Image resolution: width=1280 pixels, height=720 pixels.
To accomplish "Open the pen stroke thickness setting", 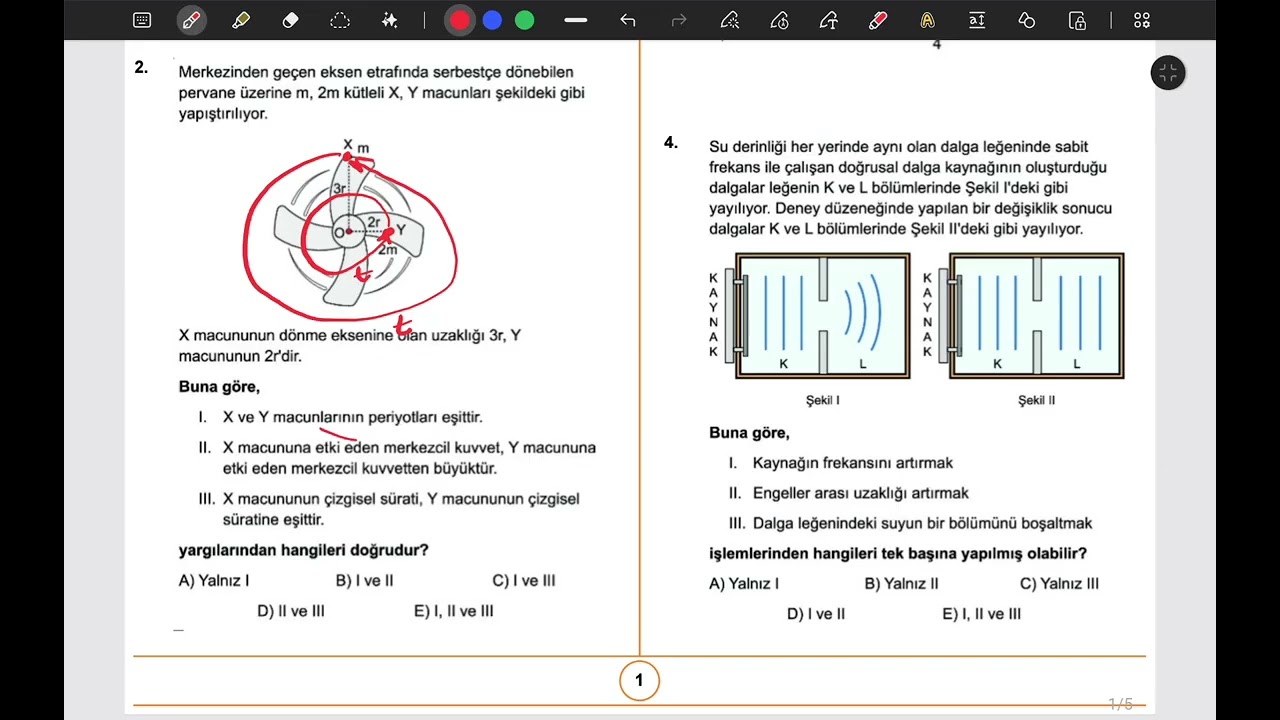I will click(575, 20).
